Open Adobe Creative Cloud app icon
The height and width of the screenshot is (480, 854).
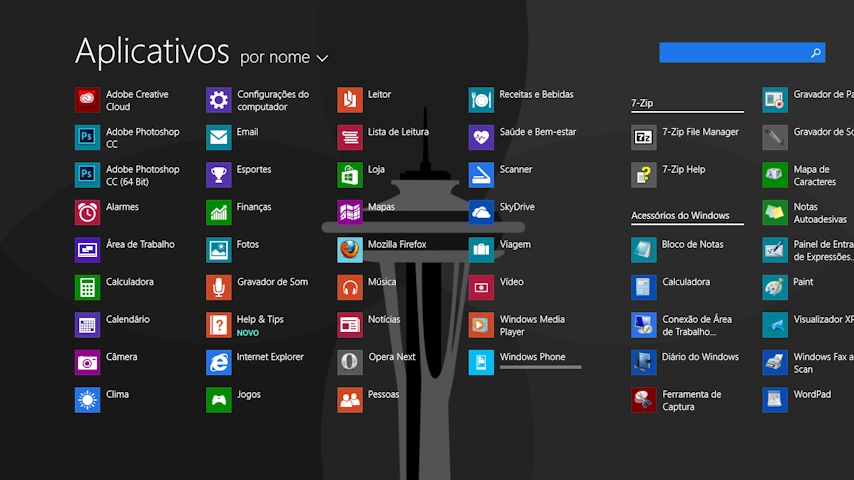click(87, 100)
